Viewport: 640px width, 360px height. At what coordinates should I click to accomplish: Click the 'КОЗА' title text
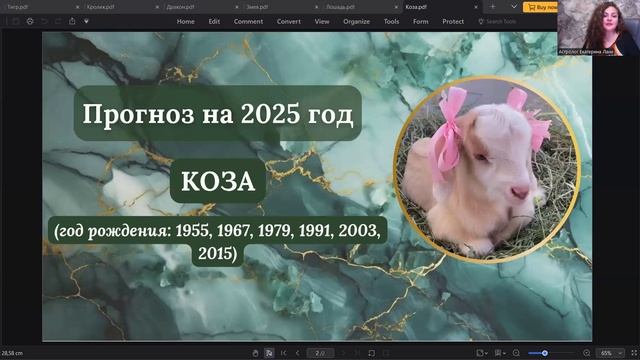pyautogui.click(x=218, y=181)
